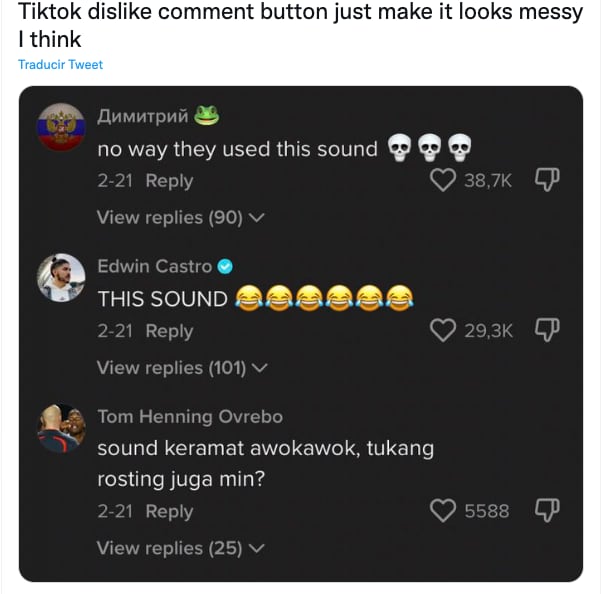Click the Edwin Castro username
Viewport: 611px width, 594px height.
pyautogui.click(x=154, y=266)
